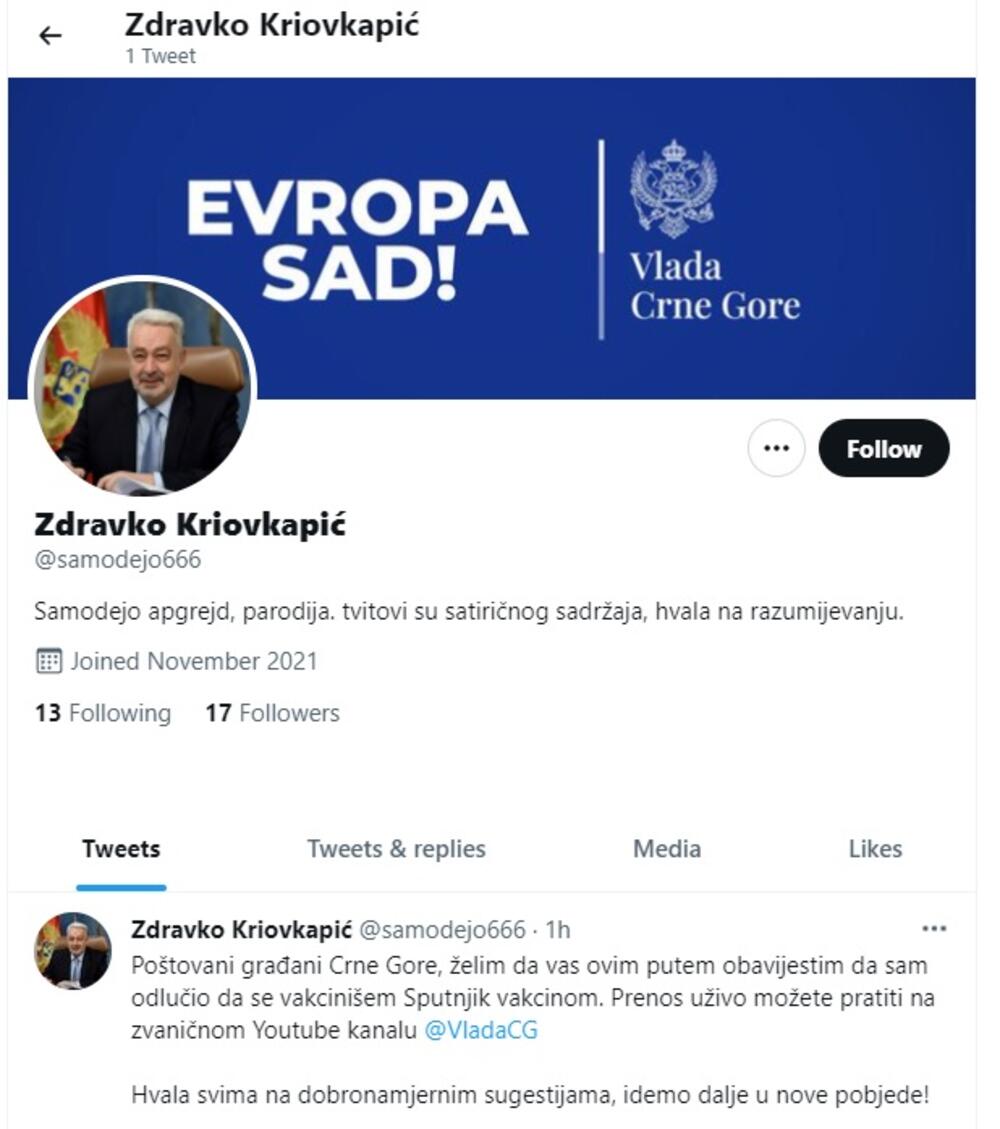The image size is (1000, 1129).
Task: Open the large circular profile photo
Action: point(143,387)
